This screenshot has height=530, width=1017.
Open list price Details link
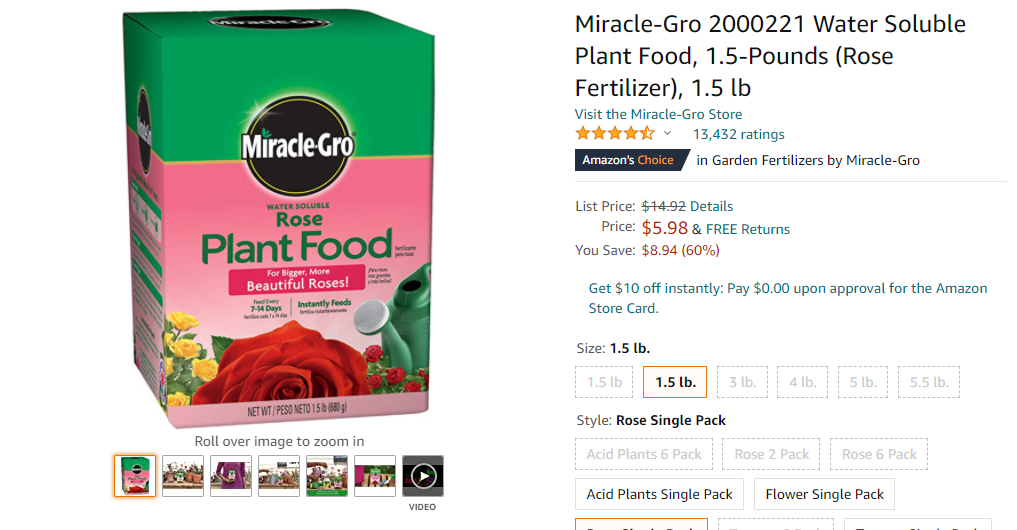pyautogui.click(x=711, y=206)
